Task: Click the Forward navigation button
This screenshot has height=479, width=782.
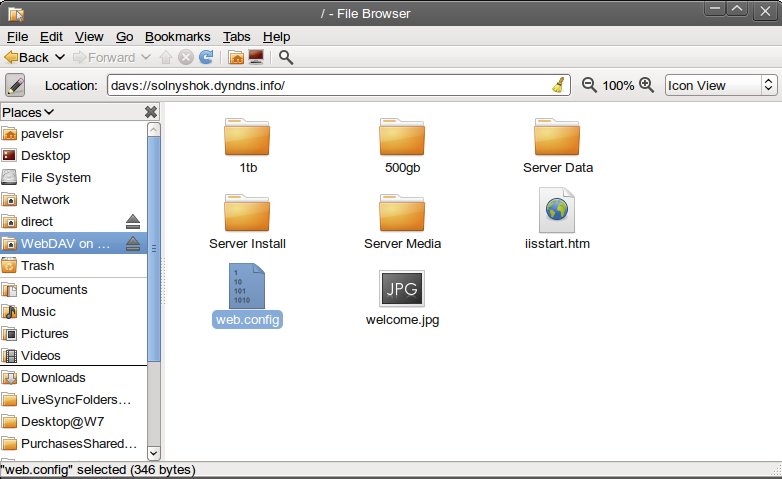Action: tap(104, 57)
